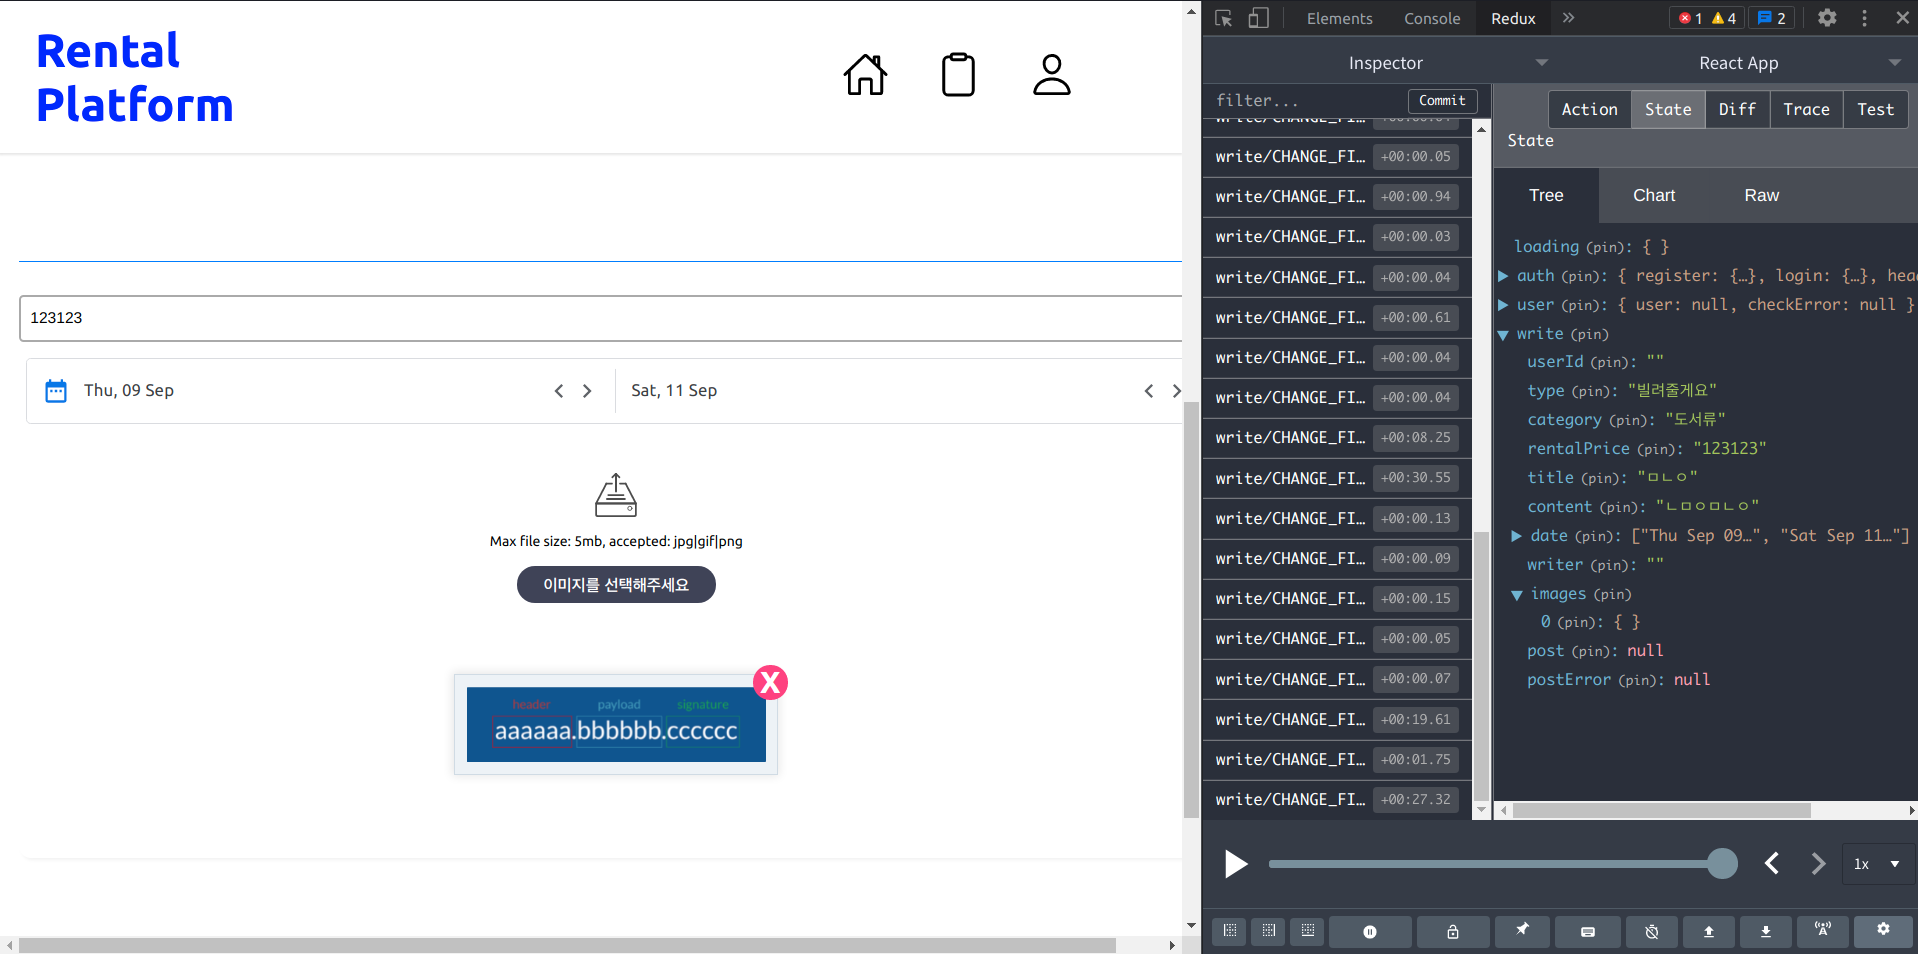This screenshot has height=954, width=1918.
Task: Toggle the device toolbar emulation icon
Action: click(1257, 18)
